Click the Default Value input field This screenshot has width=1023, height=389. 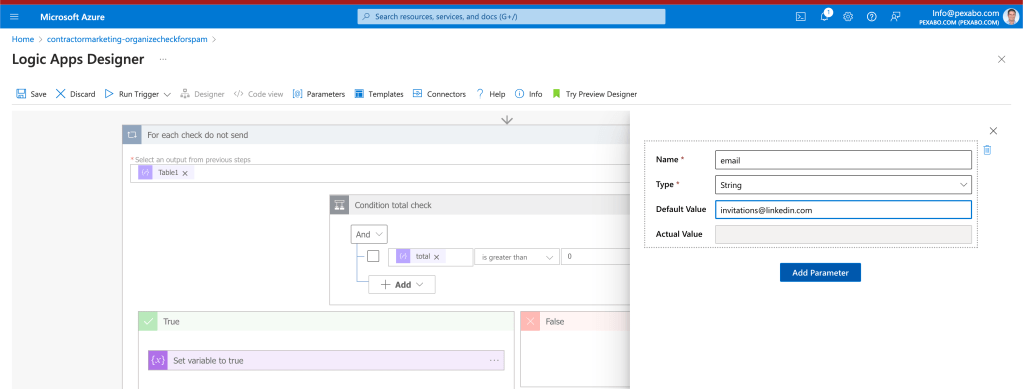(843, 210)
